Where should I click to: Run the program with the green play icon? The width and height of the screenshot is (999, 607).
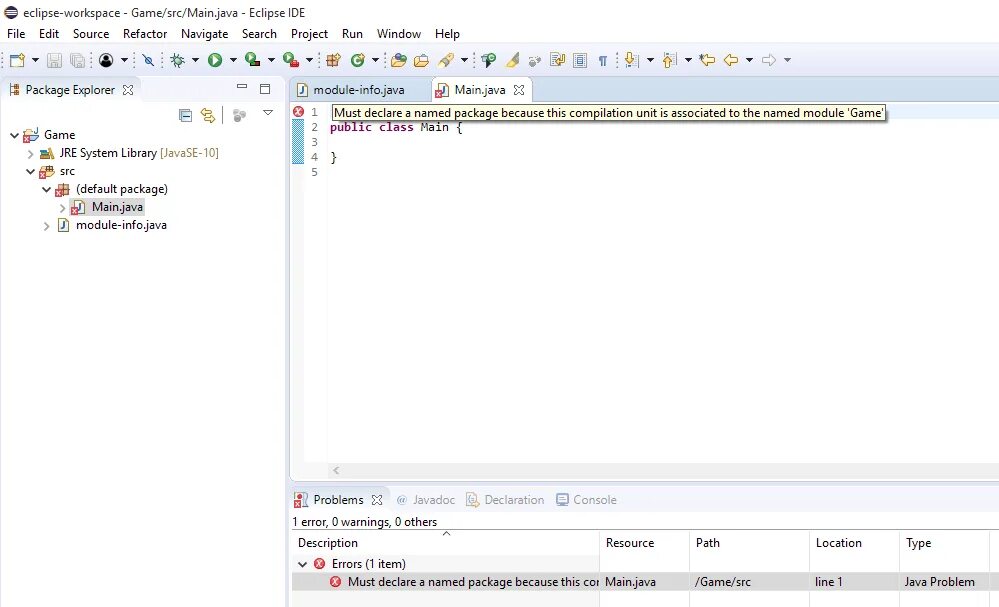click(215, 60)
